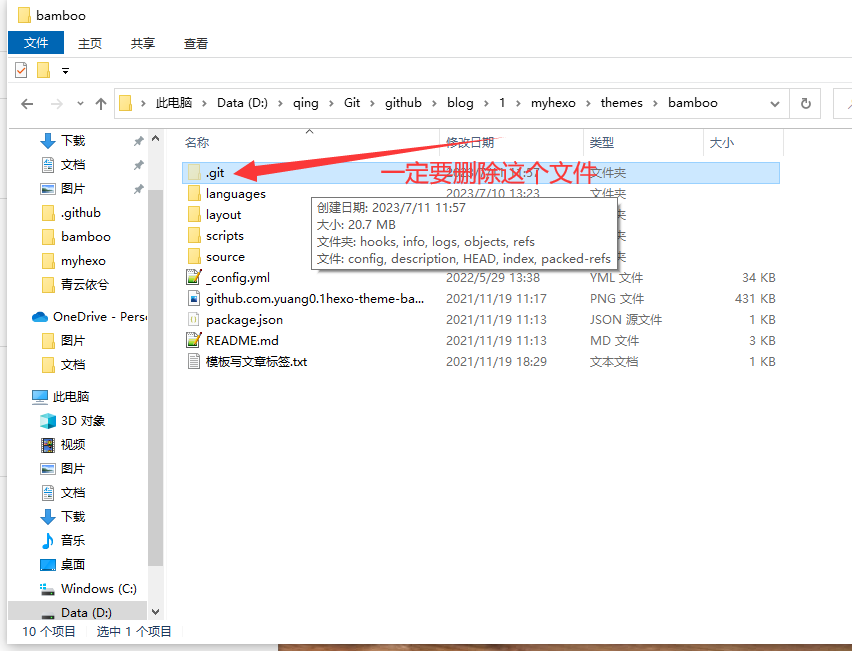Refresh the bamboo folder view
This screenshot has height=651, width=852.
806,103
